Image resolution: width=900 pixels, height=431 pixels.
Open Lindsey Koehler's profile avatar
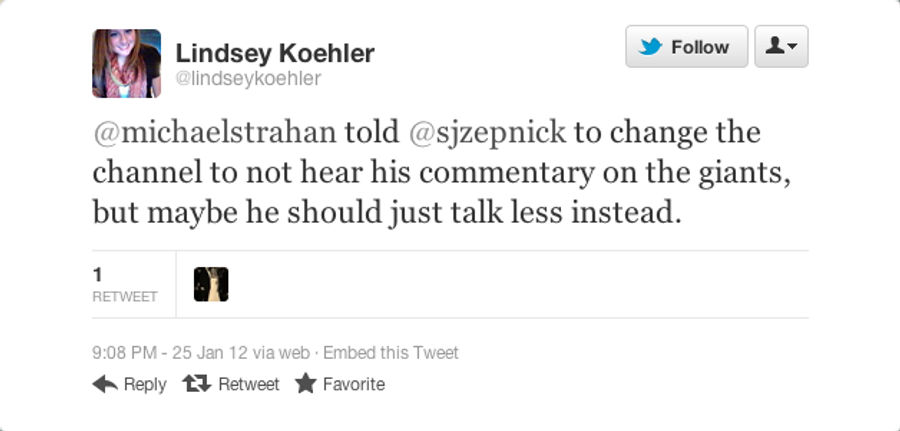[126, 63]
